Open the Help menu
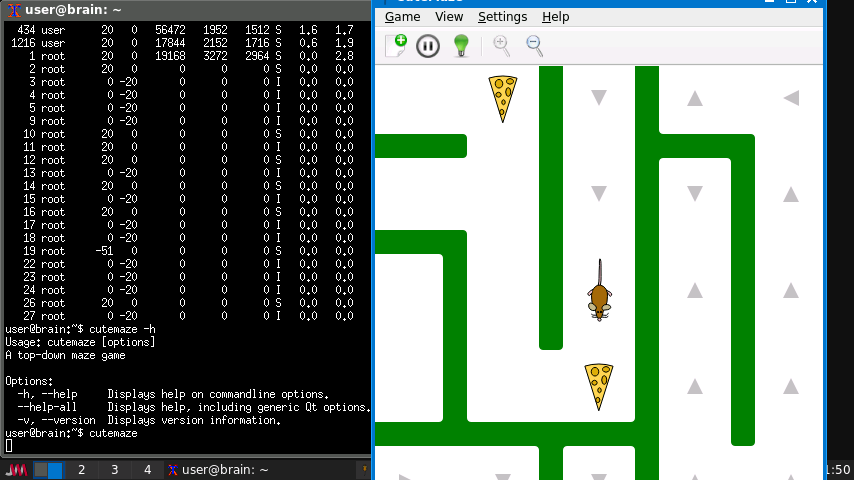 (x=555, y=17)
